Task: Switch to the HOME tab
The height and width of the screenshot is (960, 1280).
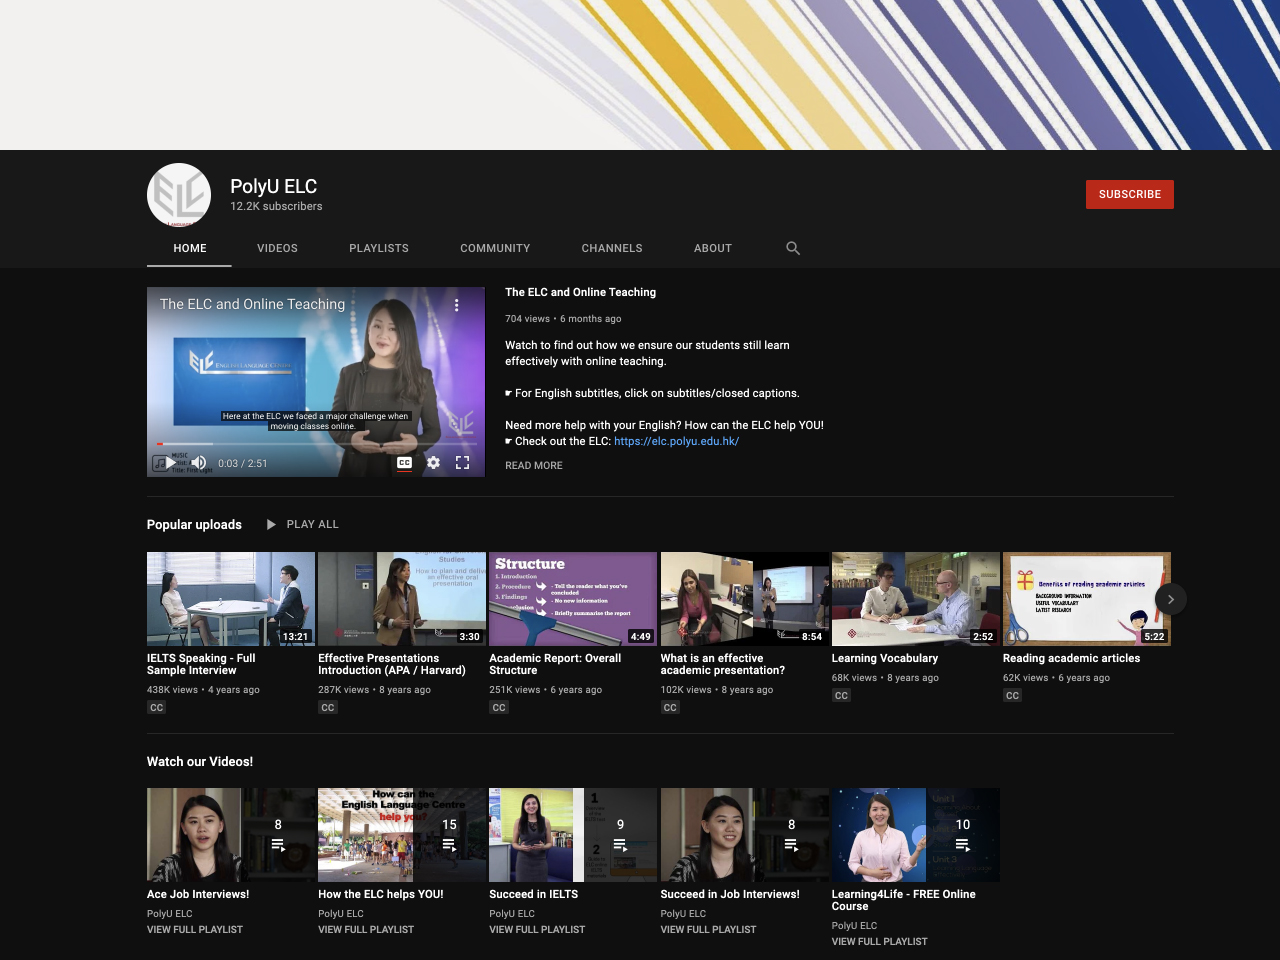Action: 190,248
